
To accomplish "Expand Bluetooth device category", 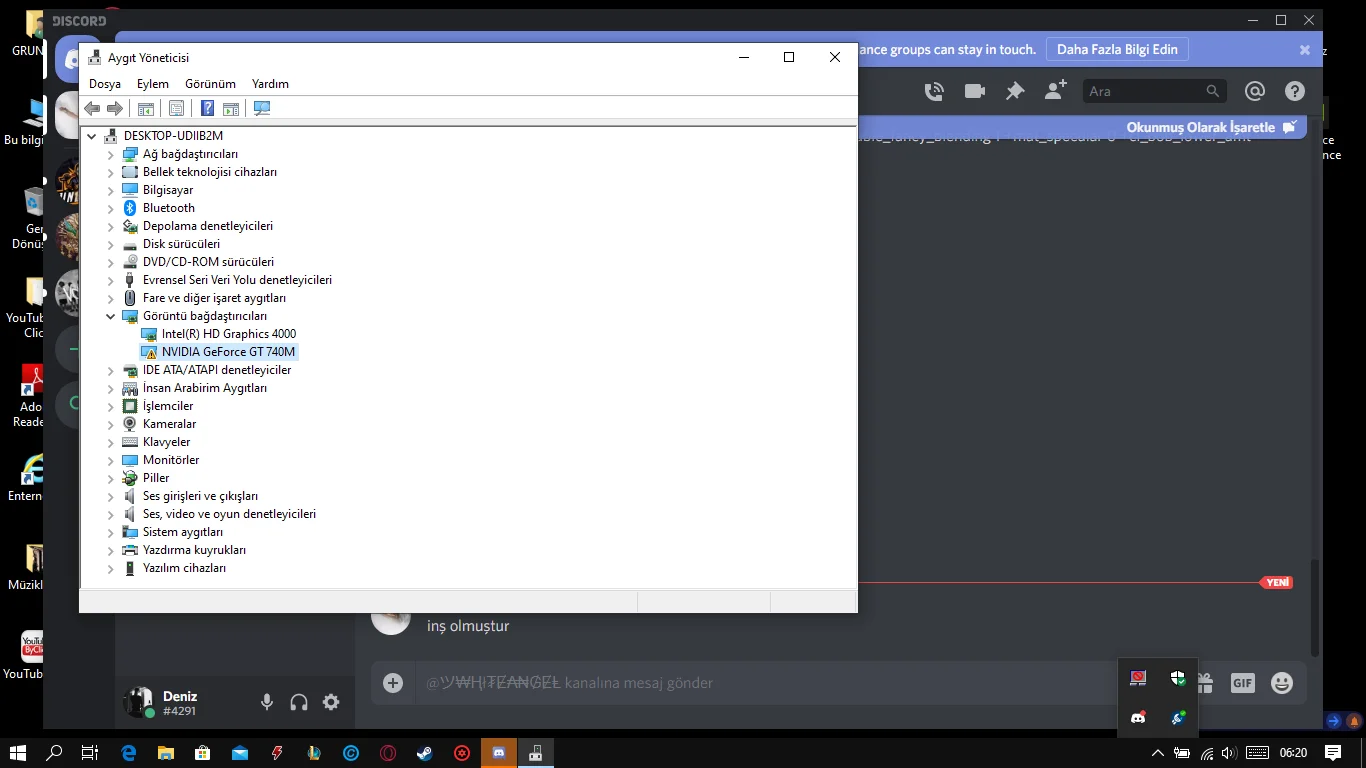I will coord(111,208).
